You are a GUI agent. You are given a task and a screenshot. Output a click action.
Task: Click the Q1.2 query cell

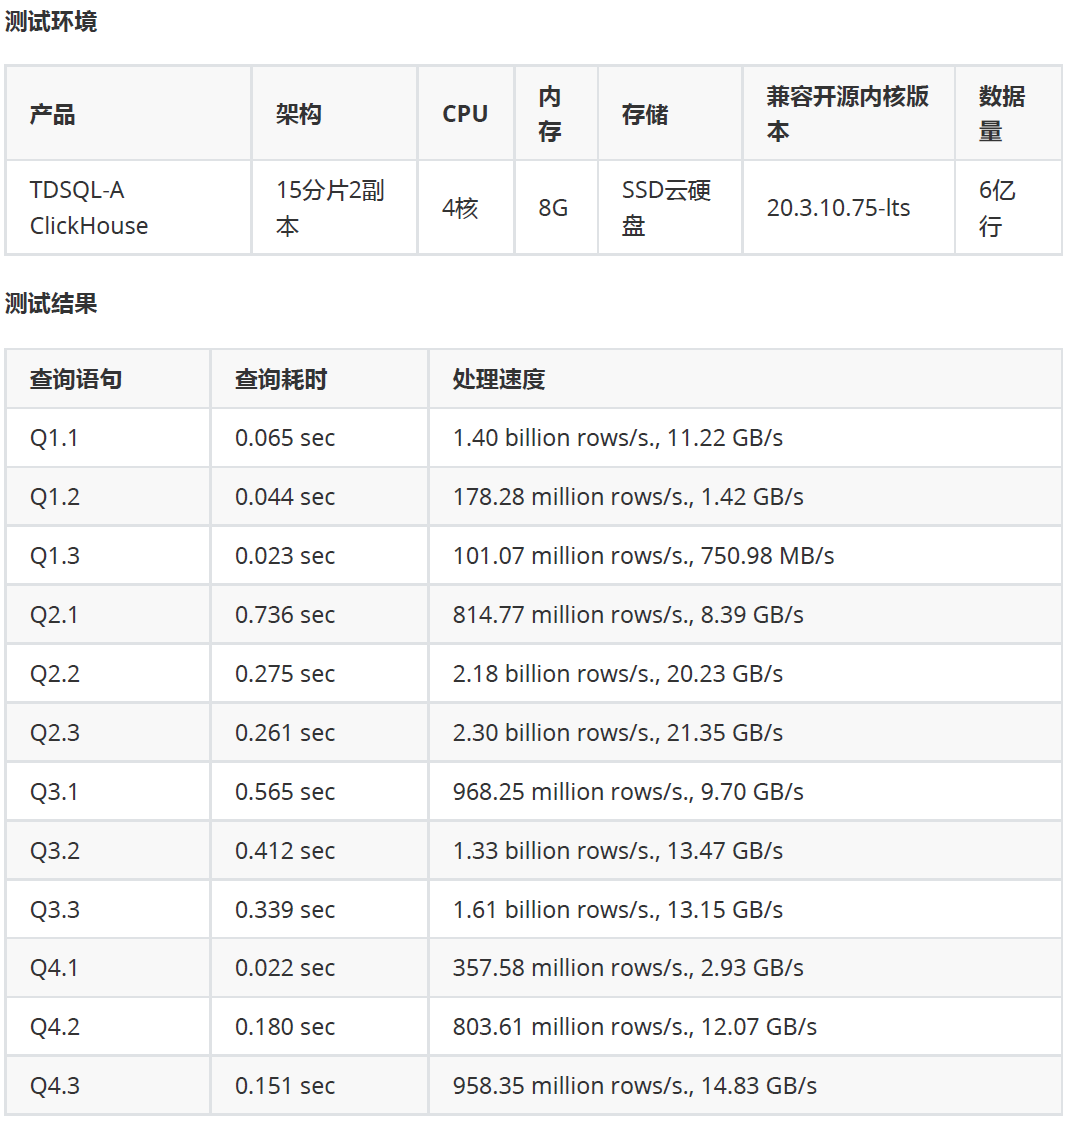pyautogui.click(x=108, y=497)
